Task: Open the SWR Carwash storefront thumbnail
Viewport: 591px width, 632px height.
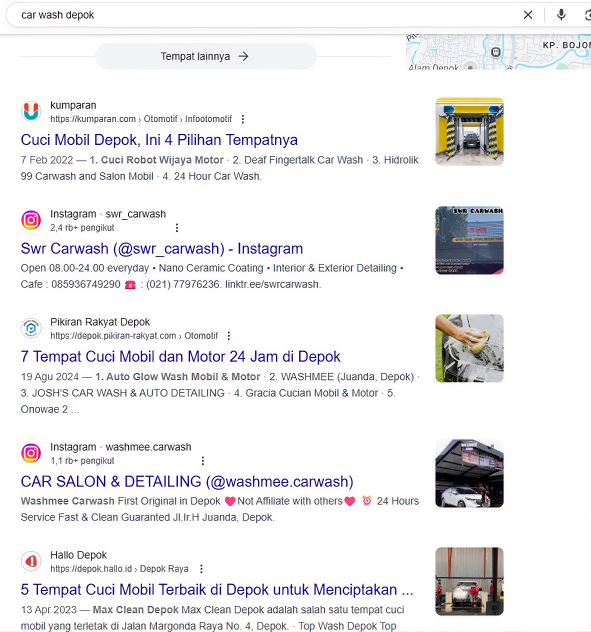Action: (469, 240)
